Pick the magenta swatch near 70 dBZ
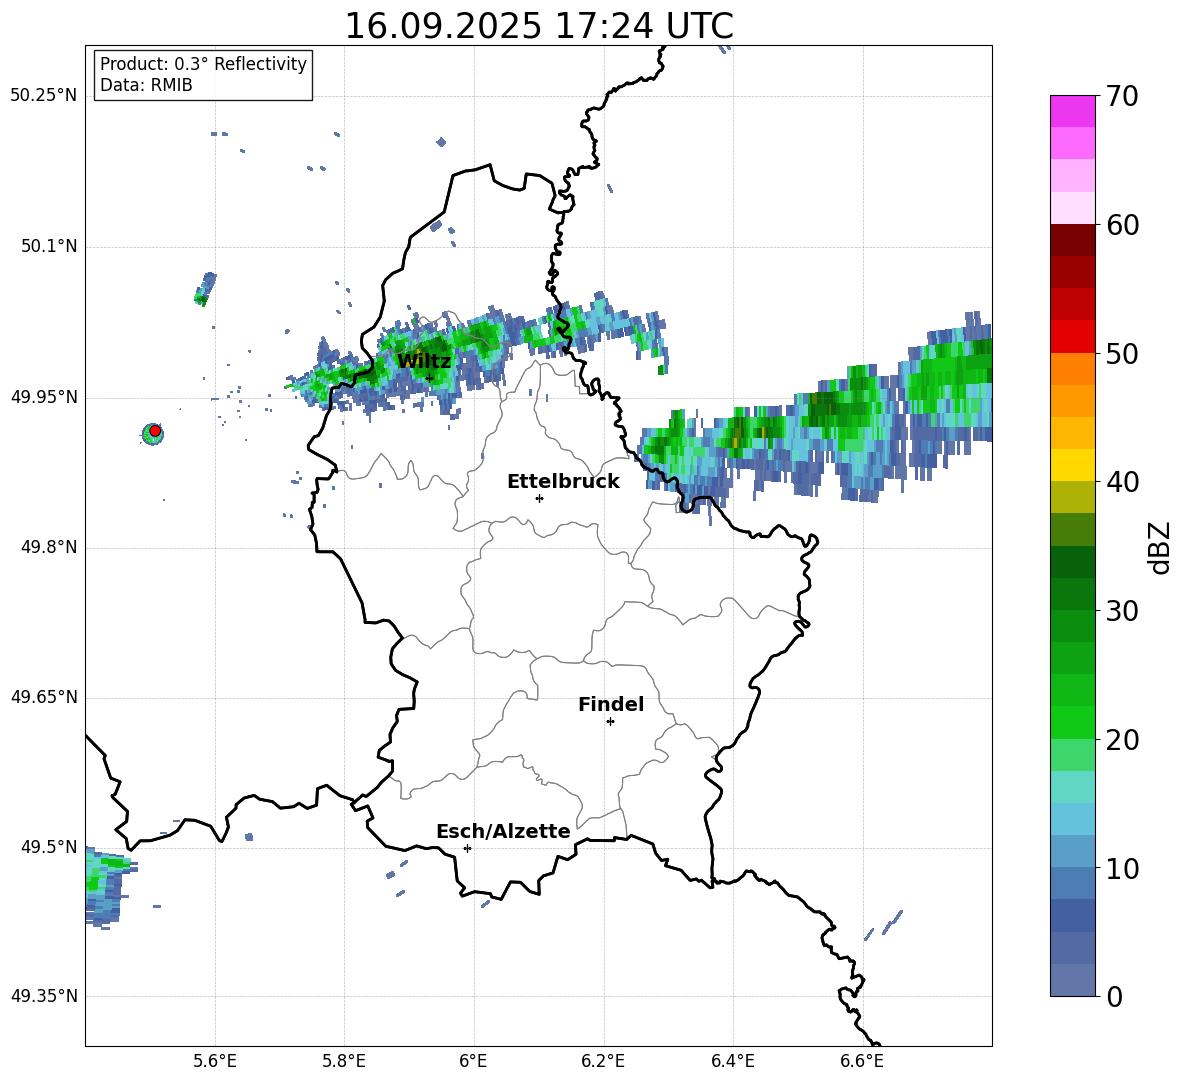Image resolution: width=1184 pixels, height=1081 pixels. point(1072,111)
